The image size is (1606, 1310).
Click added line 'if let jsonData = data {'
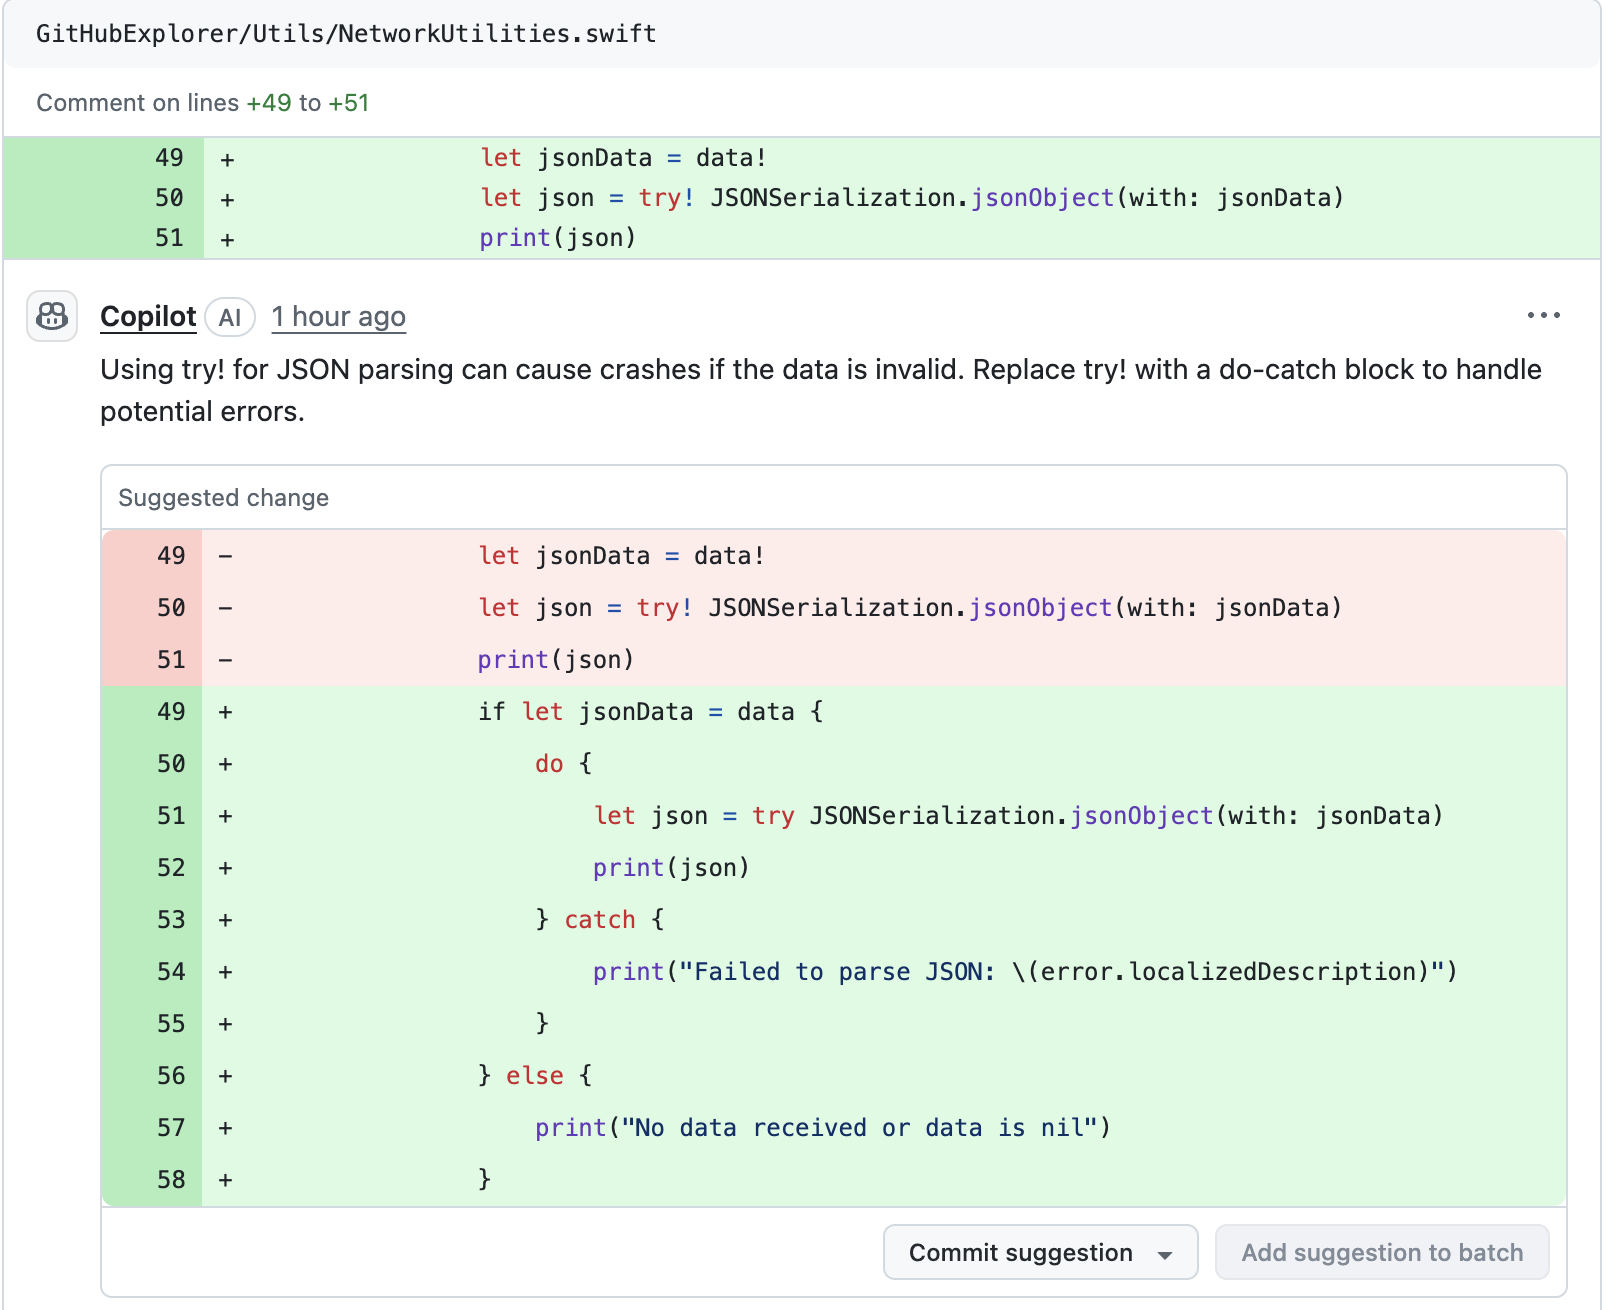click(x=834, y=712)
